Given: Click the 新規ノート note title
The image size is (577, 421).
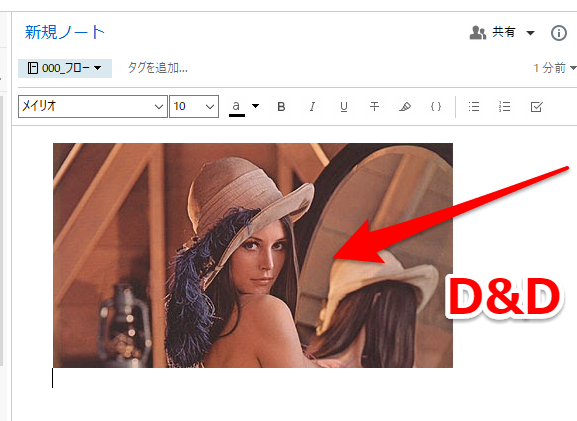Looking at the screenshot, I should (65, 32).
